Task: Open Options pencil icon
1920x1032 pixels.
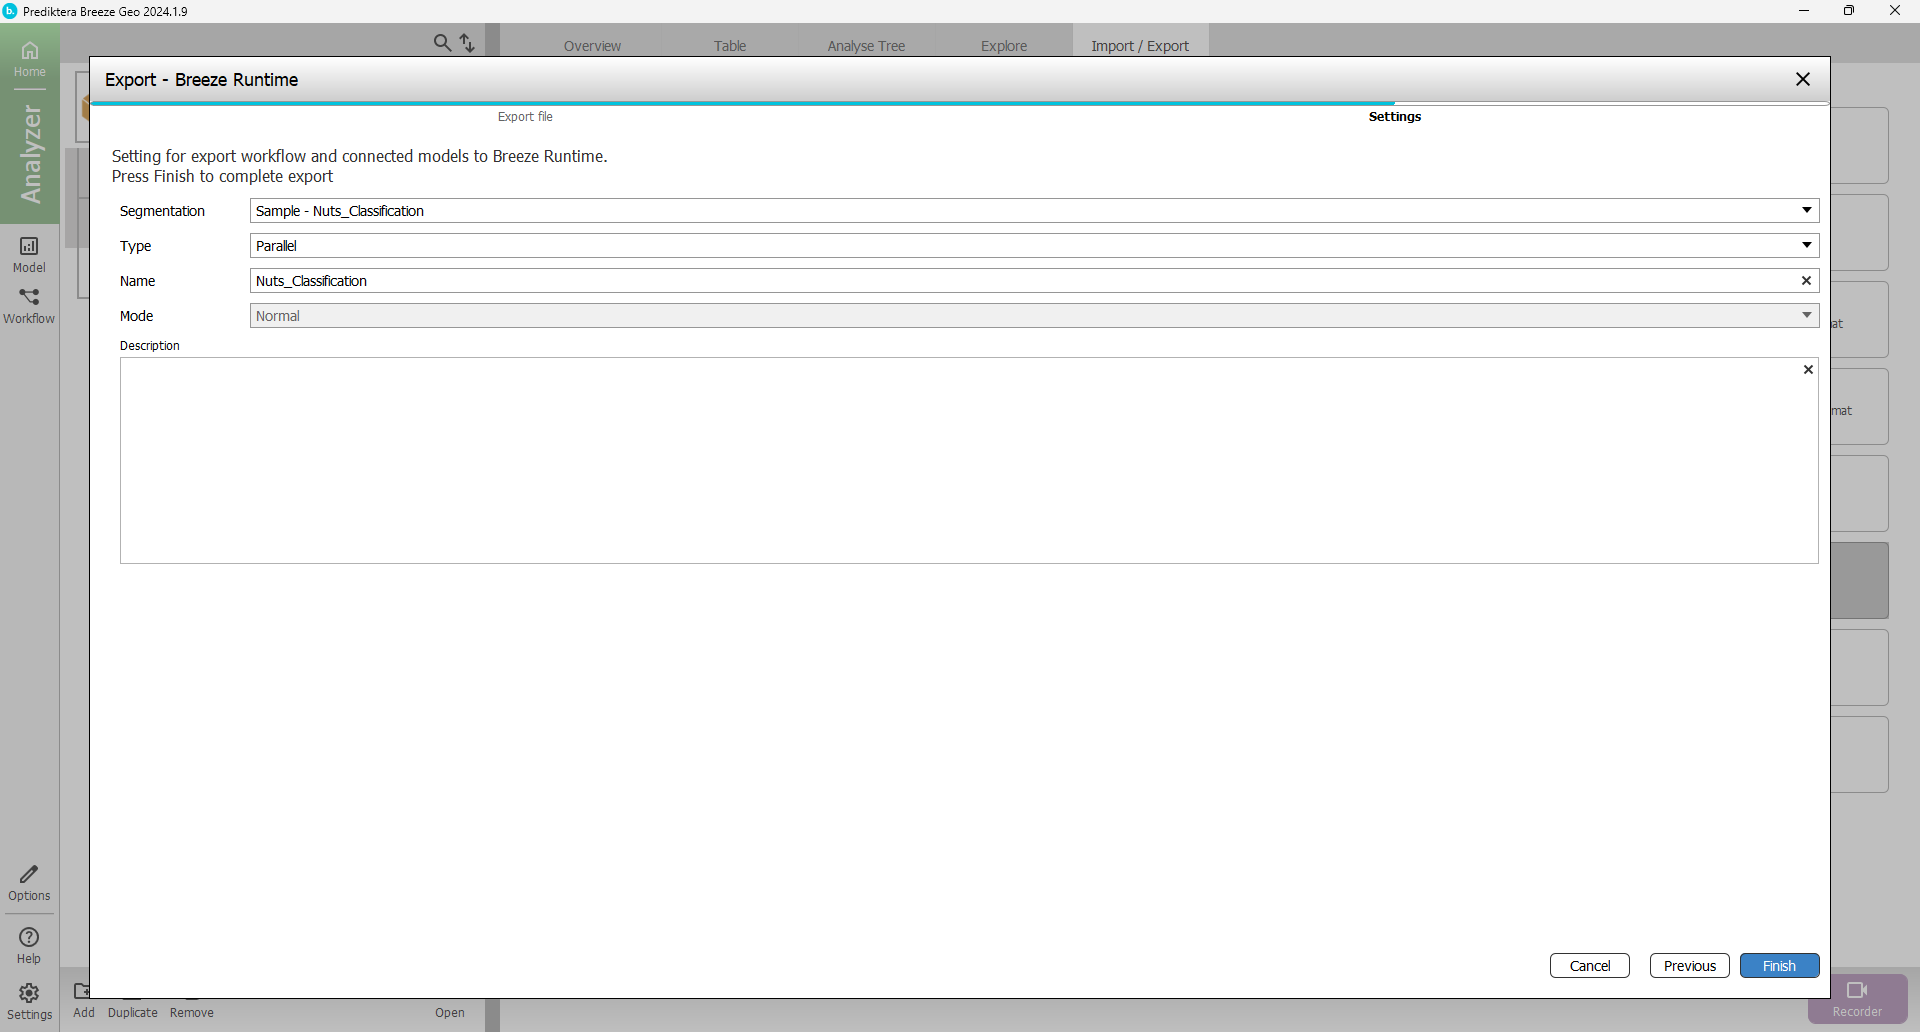Action: pyautogui.click(x=29, y=882)
